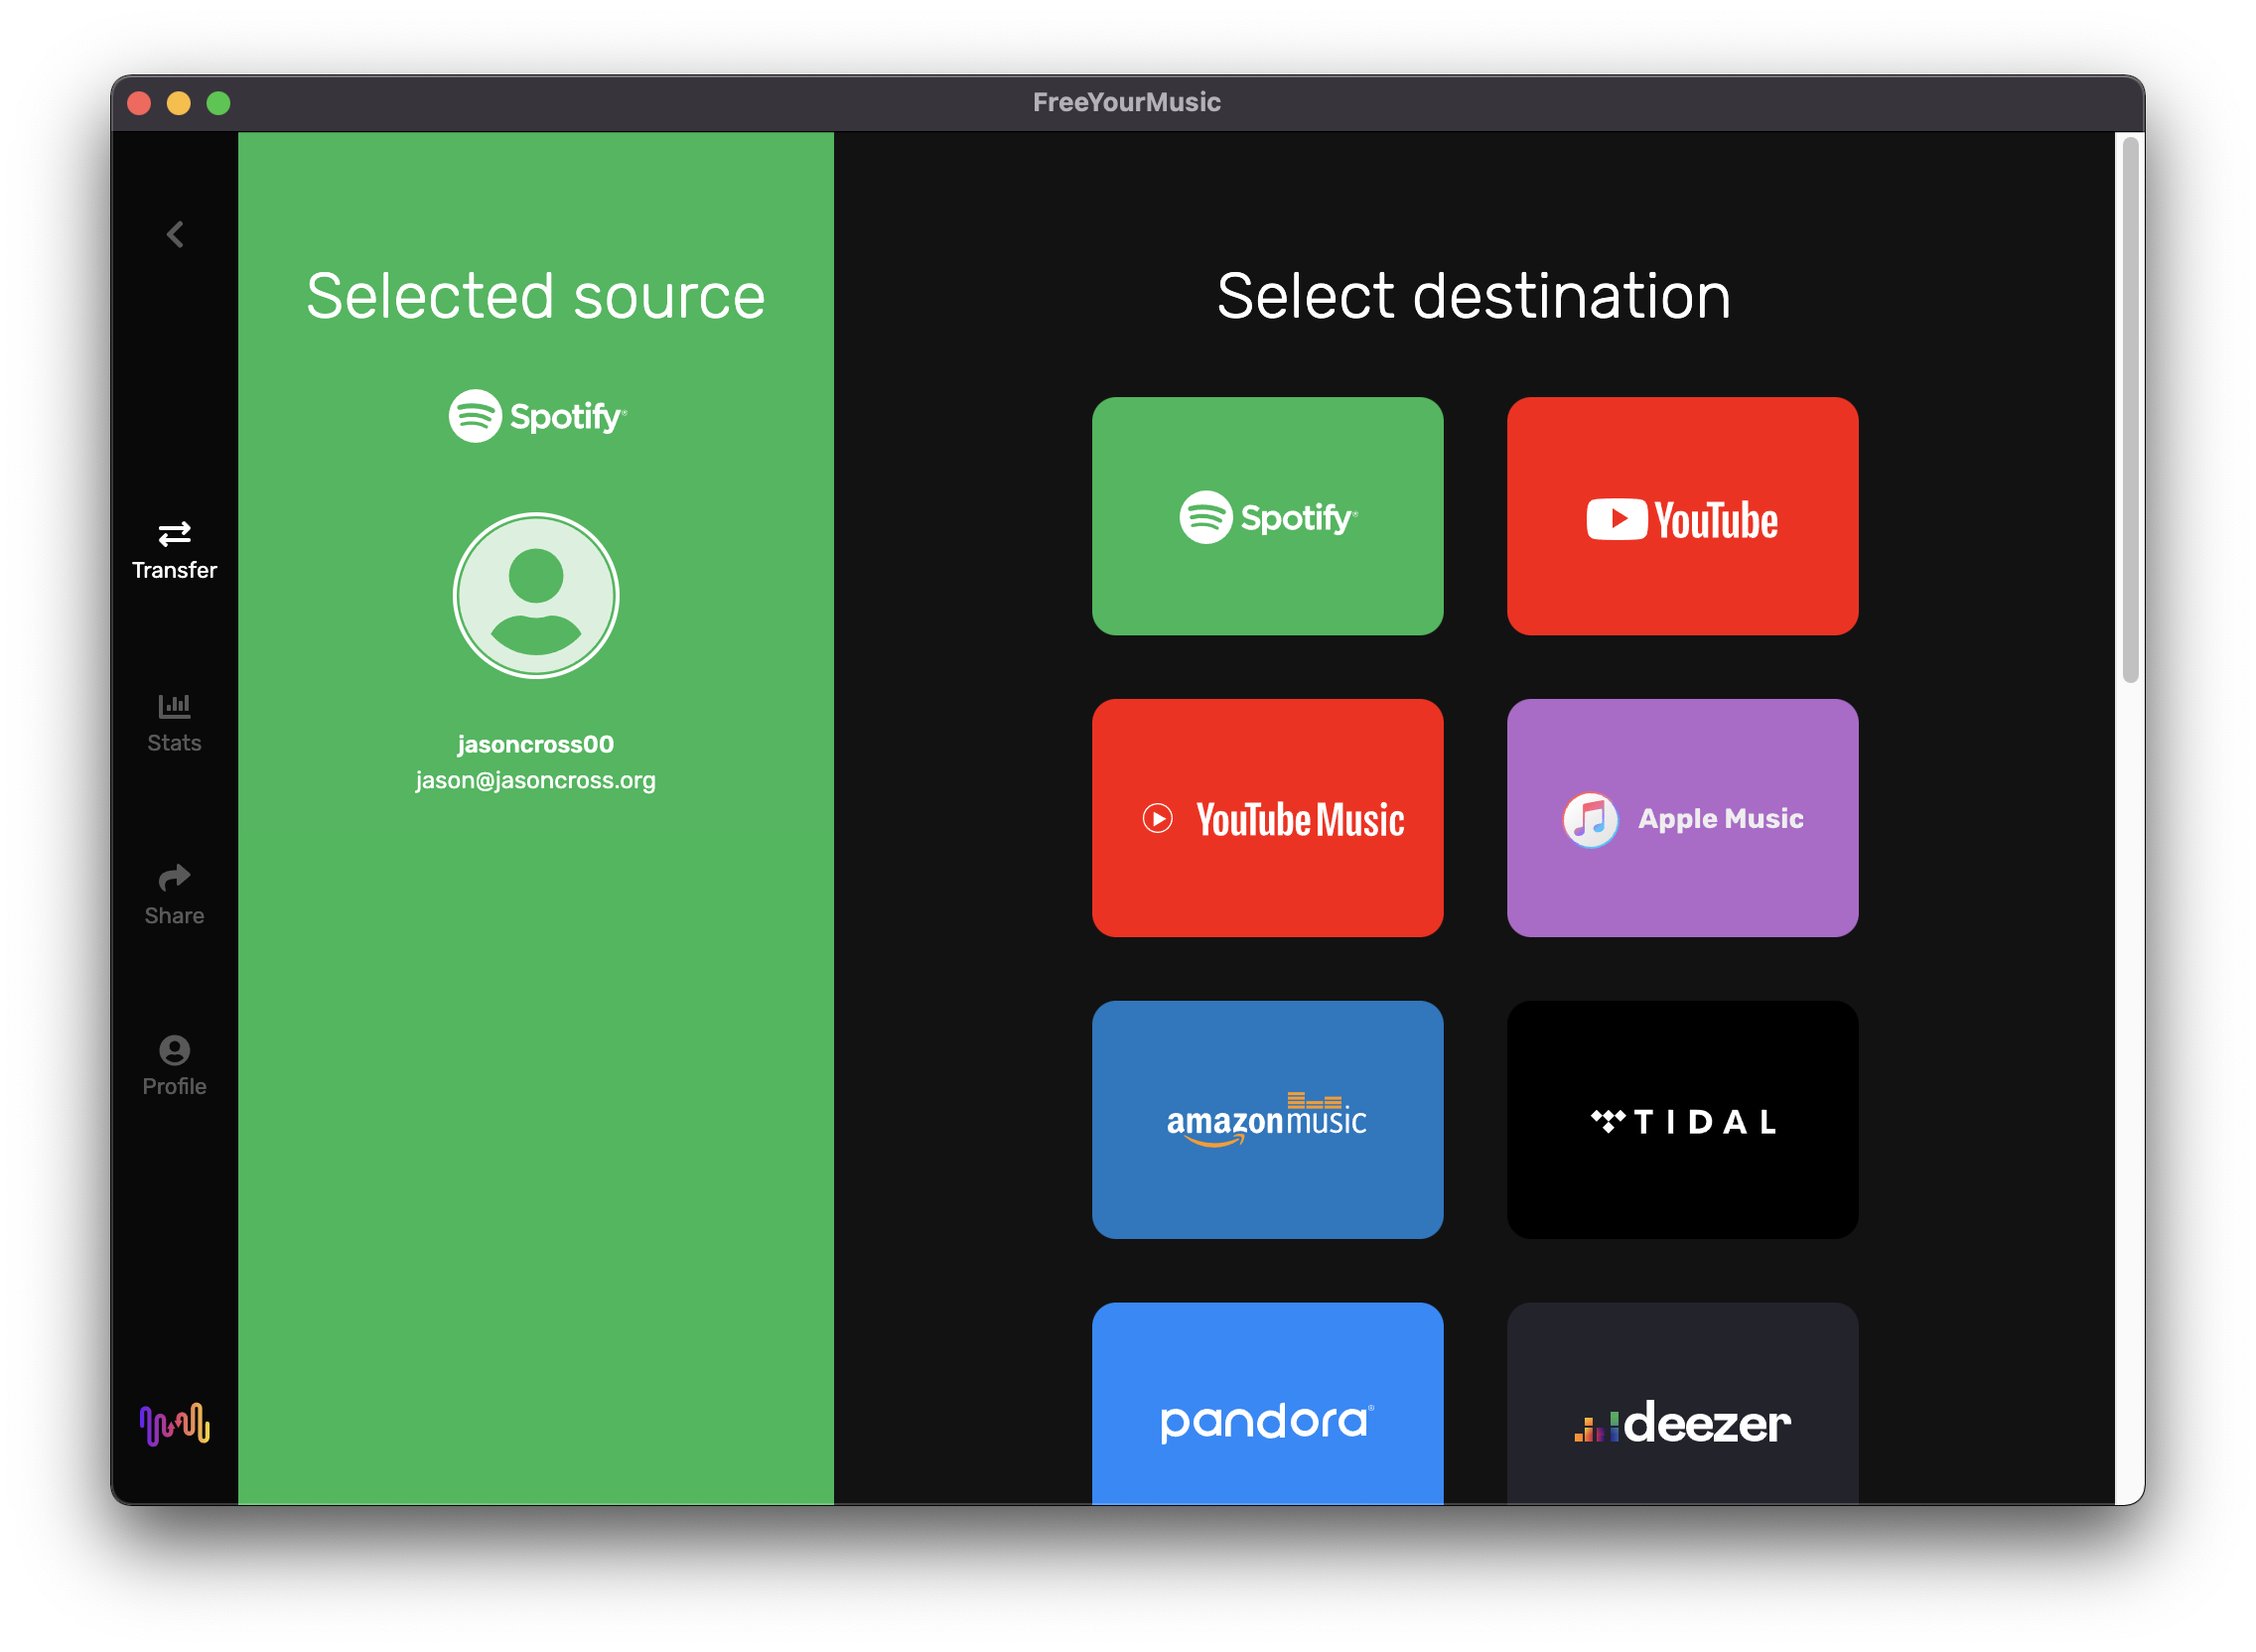Choose Amazon Music as the destination
2256x1652 pixels.
coord(1268,1120)
